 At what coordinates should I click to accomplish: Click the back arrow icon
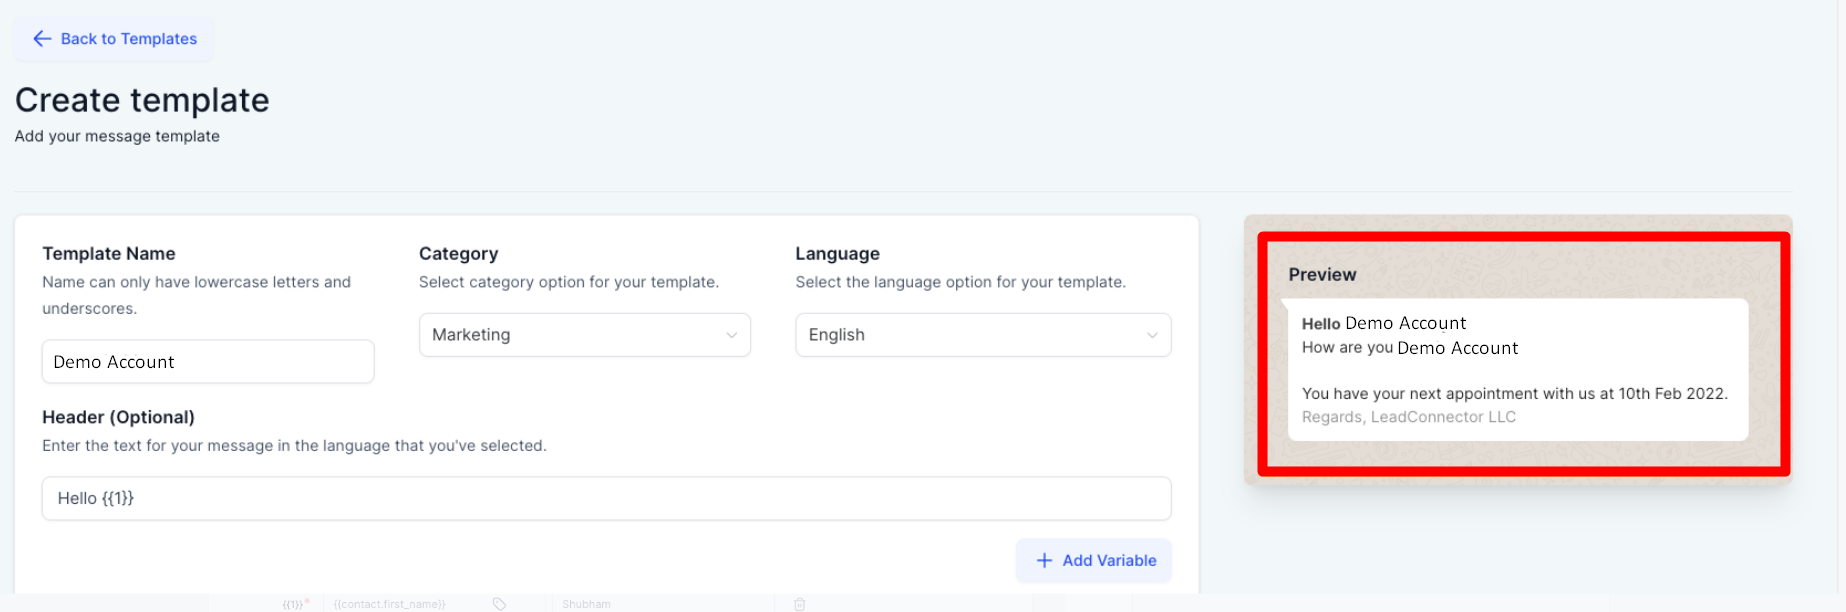[x=42, y=39]
